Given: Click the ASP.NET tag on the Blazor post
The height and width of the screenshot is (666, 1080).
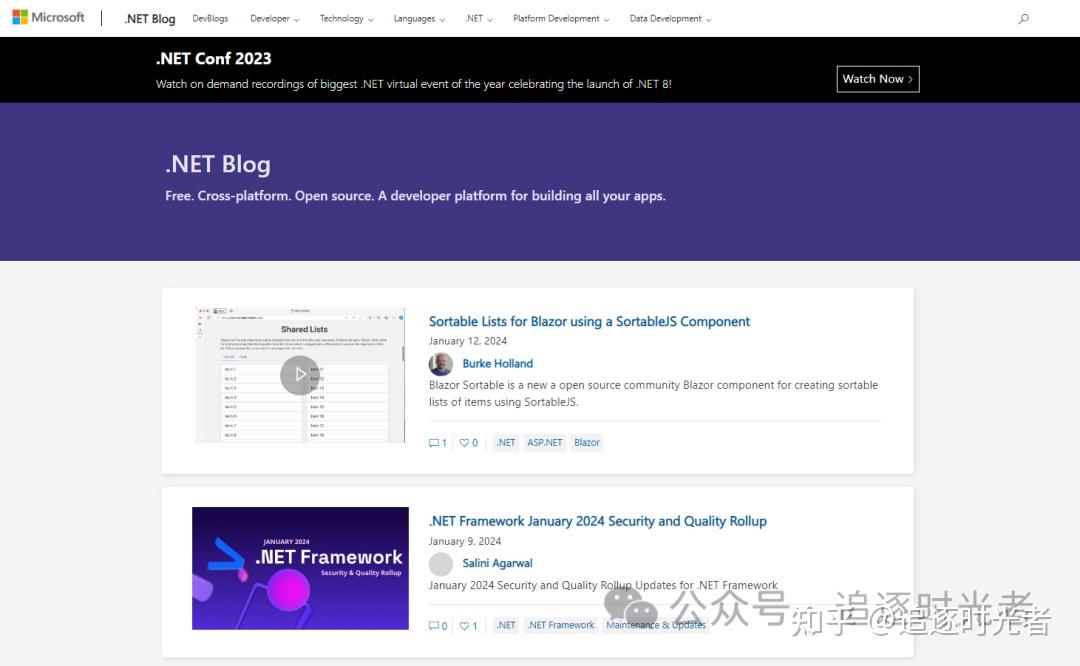Looking at the screenshot, I should [x=544, y=442].
